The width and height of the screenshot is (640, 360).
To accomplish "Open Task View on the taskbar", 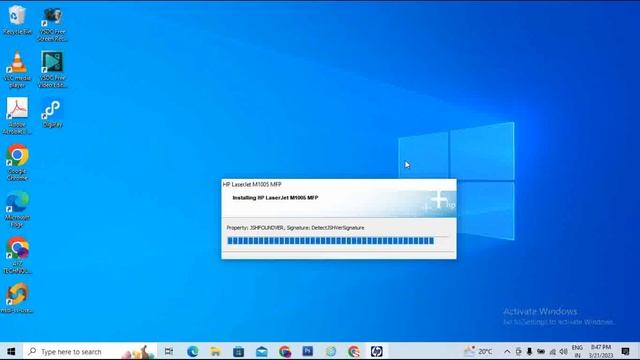I will point(169,351).
